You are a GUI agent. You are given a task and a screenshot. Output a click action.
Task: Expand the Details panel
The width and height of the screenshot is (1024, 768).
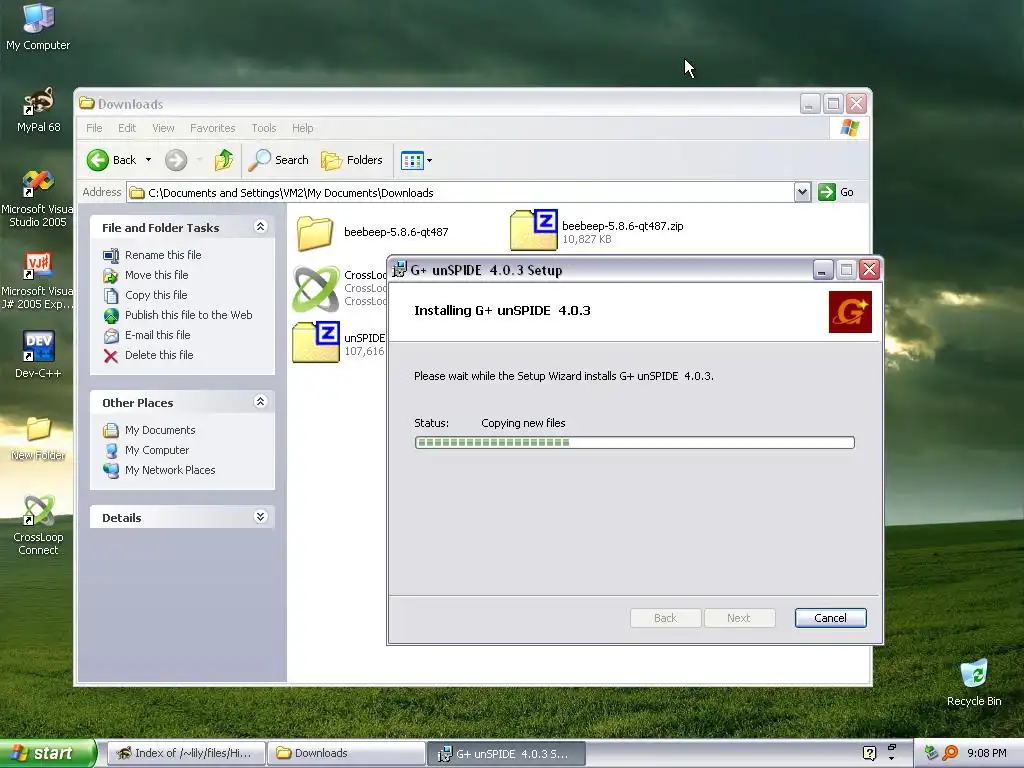coord(261,517)
